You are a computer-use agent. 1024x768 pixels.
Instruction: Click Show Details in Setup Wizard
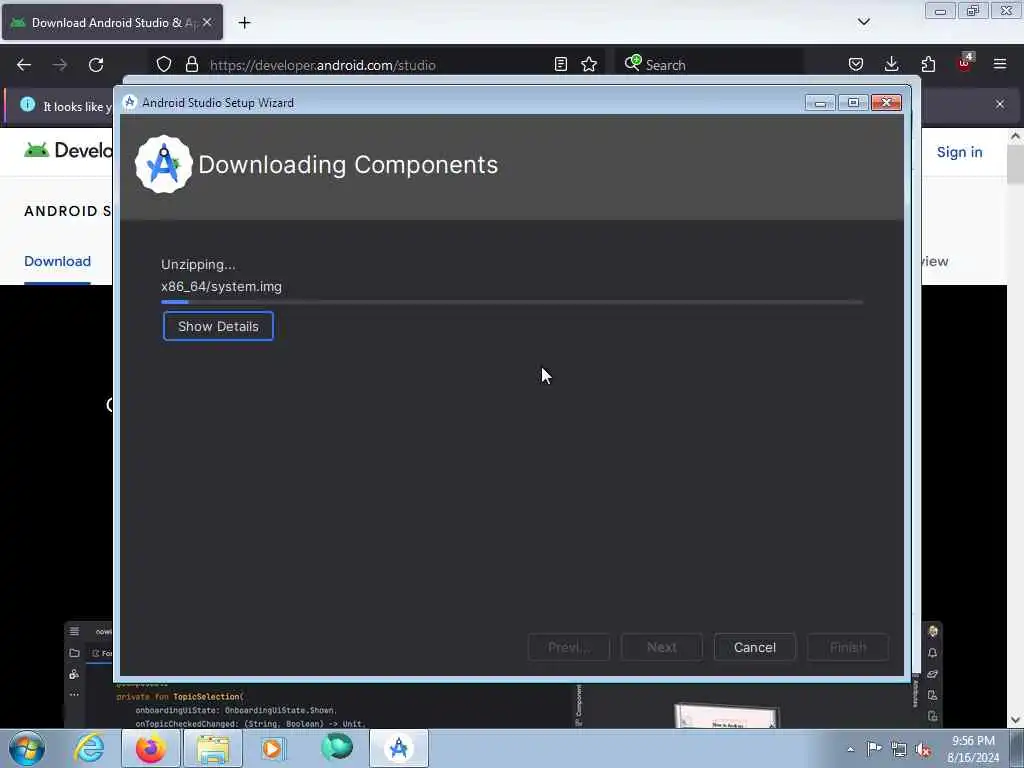click(x=218, y=326)
